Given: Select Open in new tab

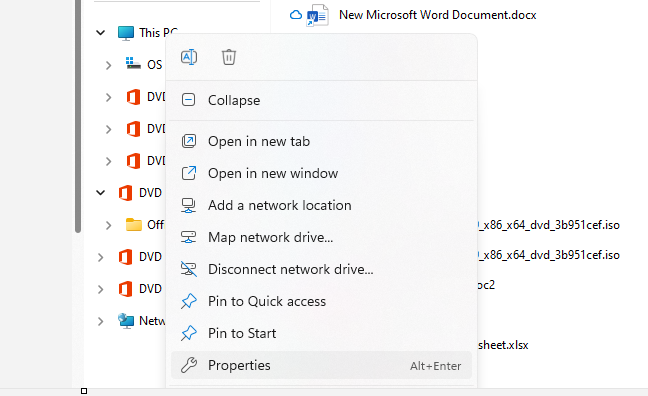Looking at the screenshot, I should click(x=321, y=141).
